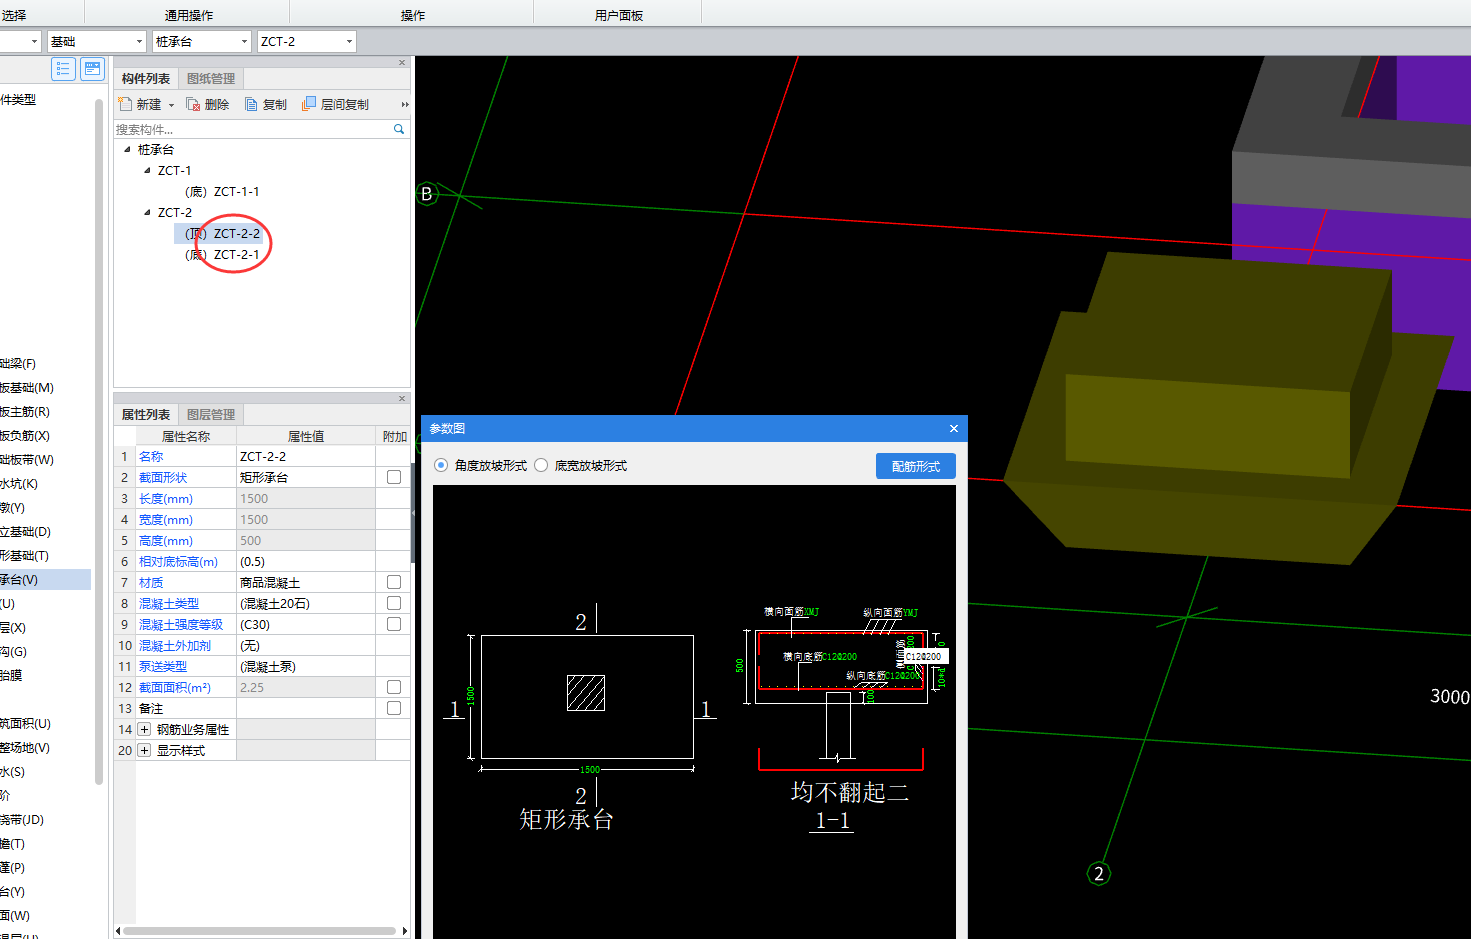The image size is (1471, 939).
Task: Collapse the ZCT-2 tree node
Action: click(x=147, y=212)
